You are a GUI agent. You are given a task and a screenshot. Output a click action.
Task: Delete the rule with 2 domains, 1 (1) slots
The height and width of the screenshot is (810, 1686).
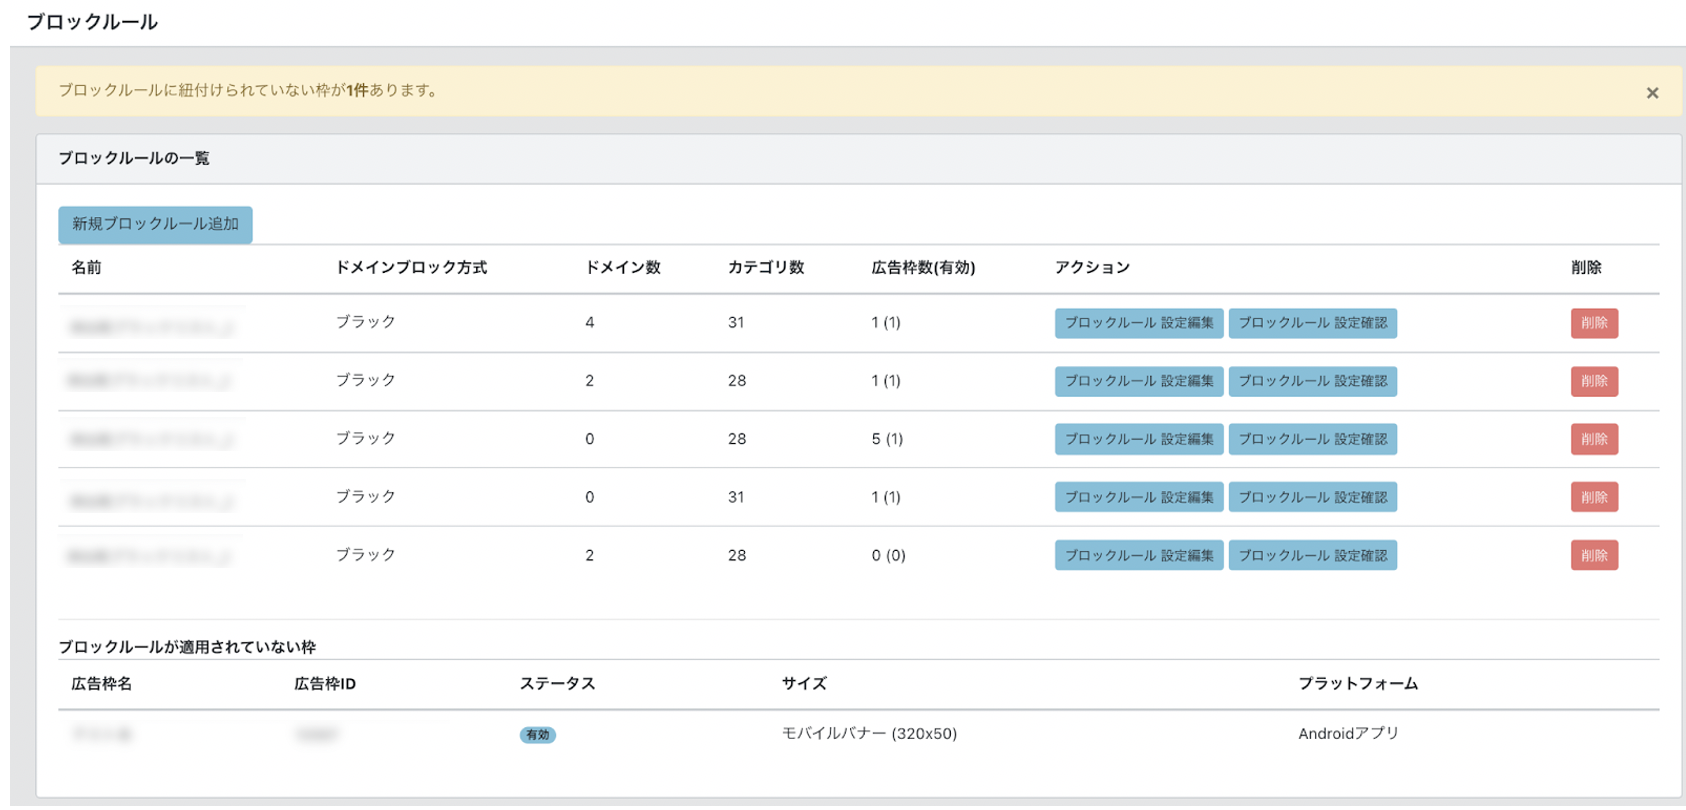click(x=1594, y=381)
